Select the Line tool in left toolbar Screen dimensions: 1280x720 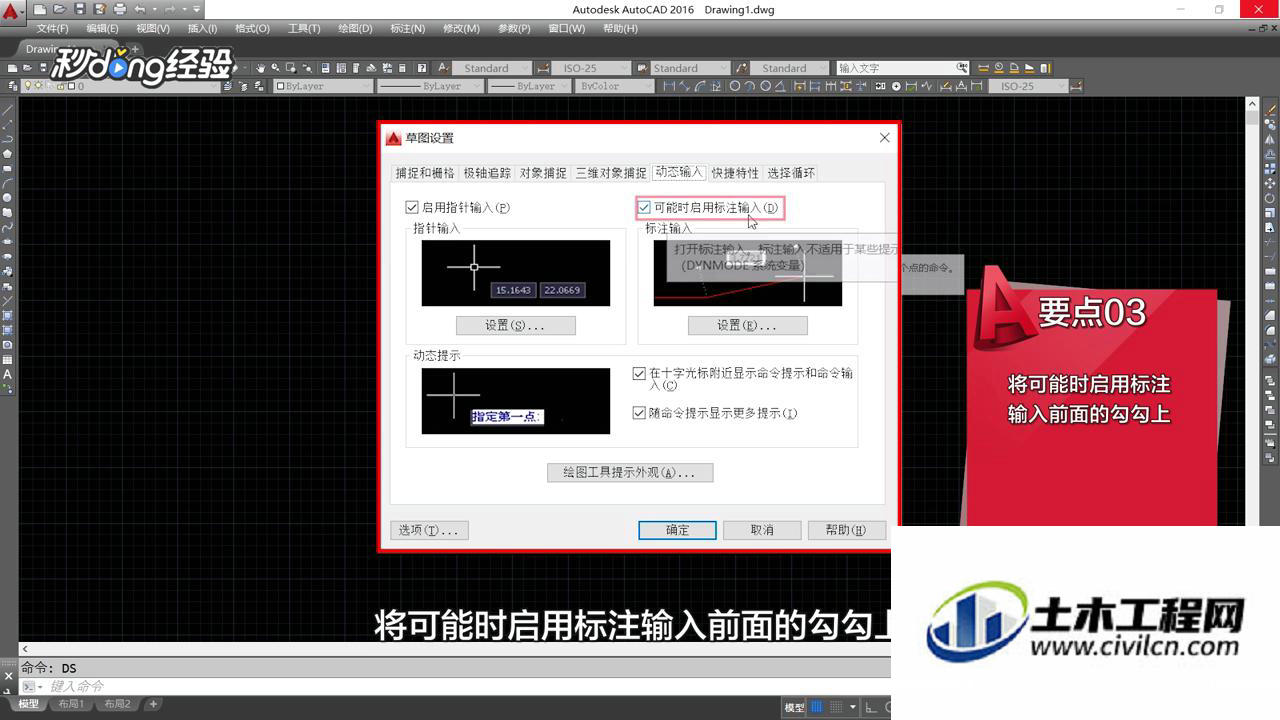[7, 110]
